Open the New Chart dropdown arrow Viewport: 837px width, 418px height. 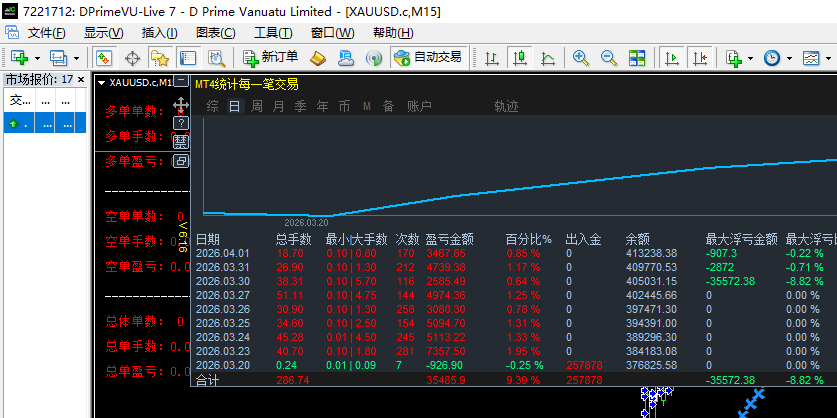(37, 58)
